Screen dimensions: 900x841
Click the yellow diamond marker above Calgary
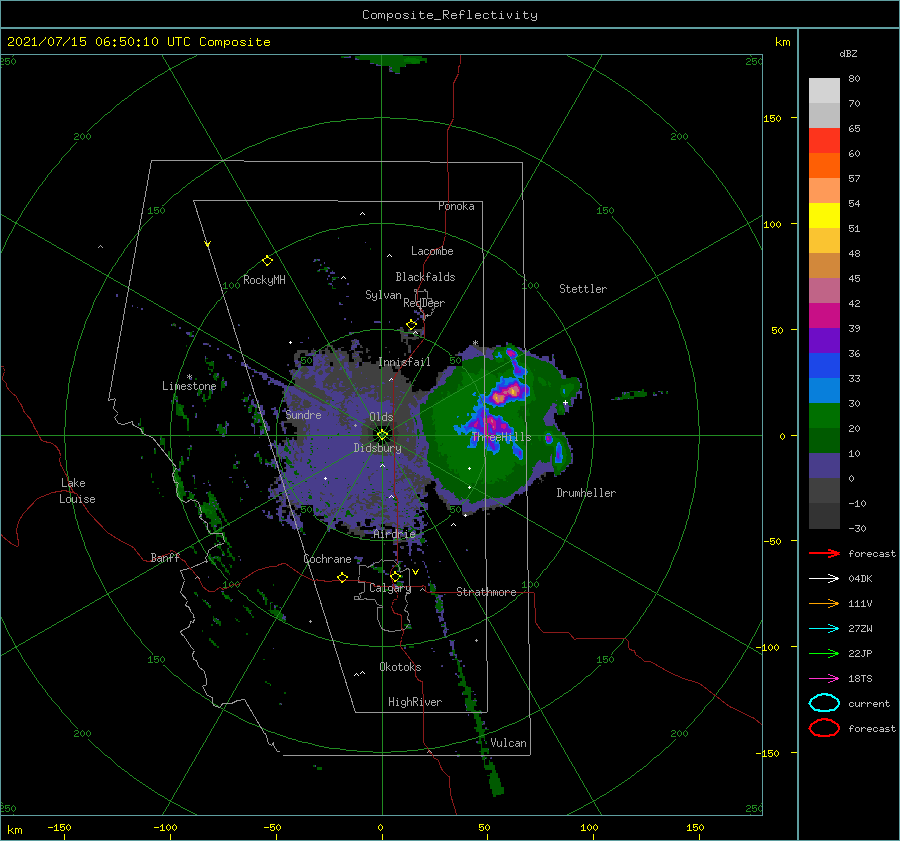(x=395, y=576)
